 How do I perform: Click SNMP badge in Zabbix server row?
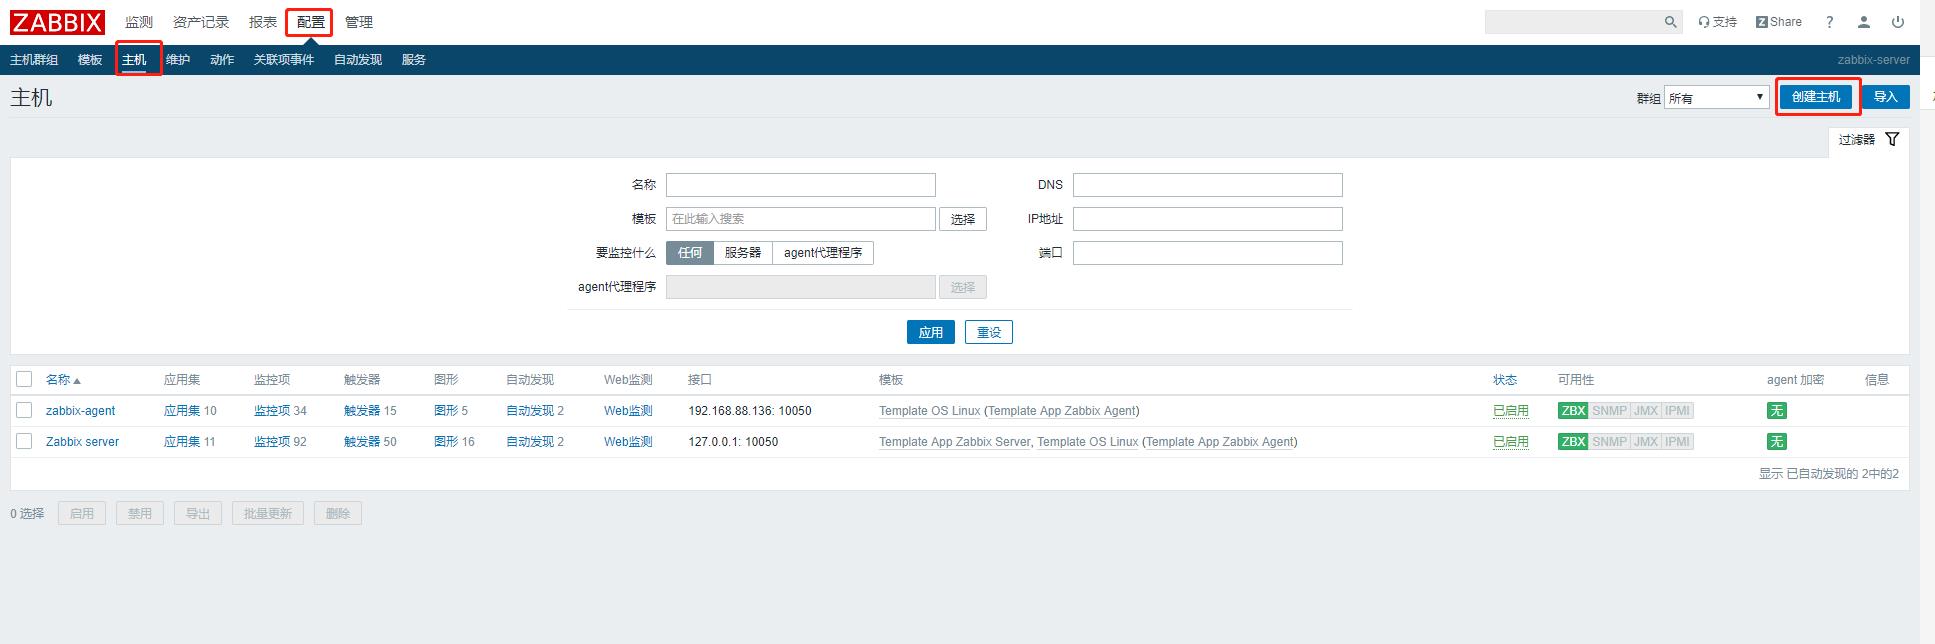[x=1609, y=442]
